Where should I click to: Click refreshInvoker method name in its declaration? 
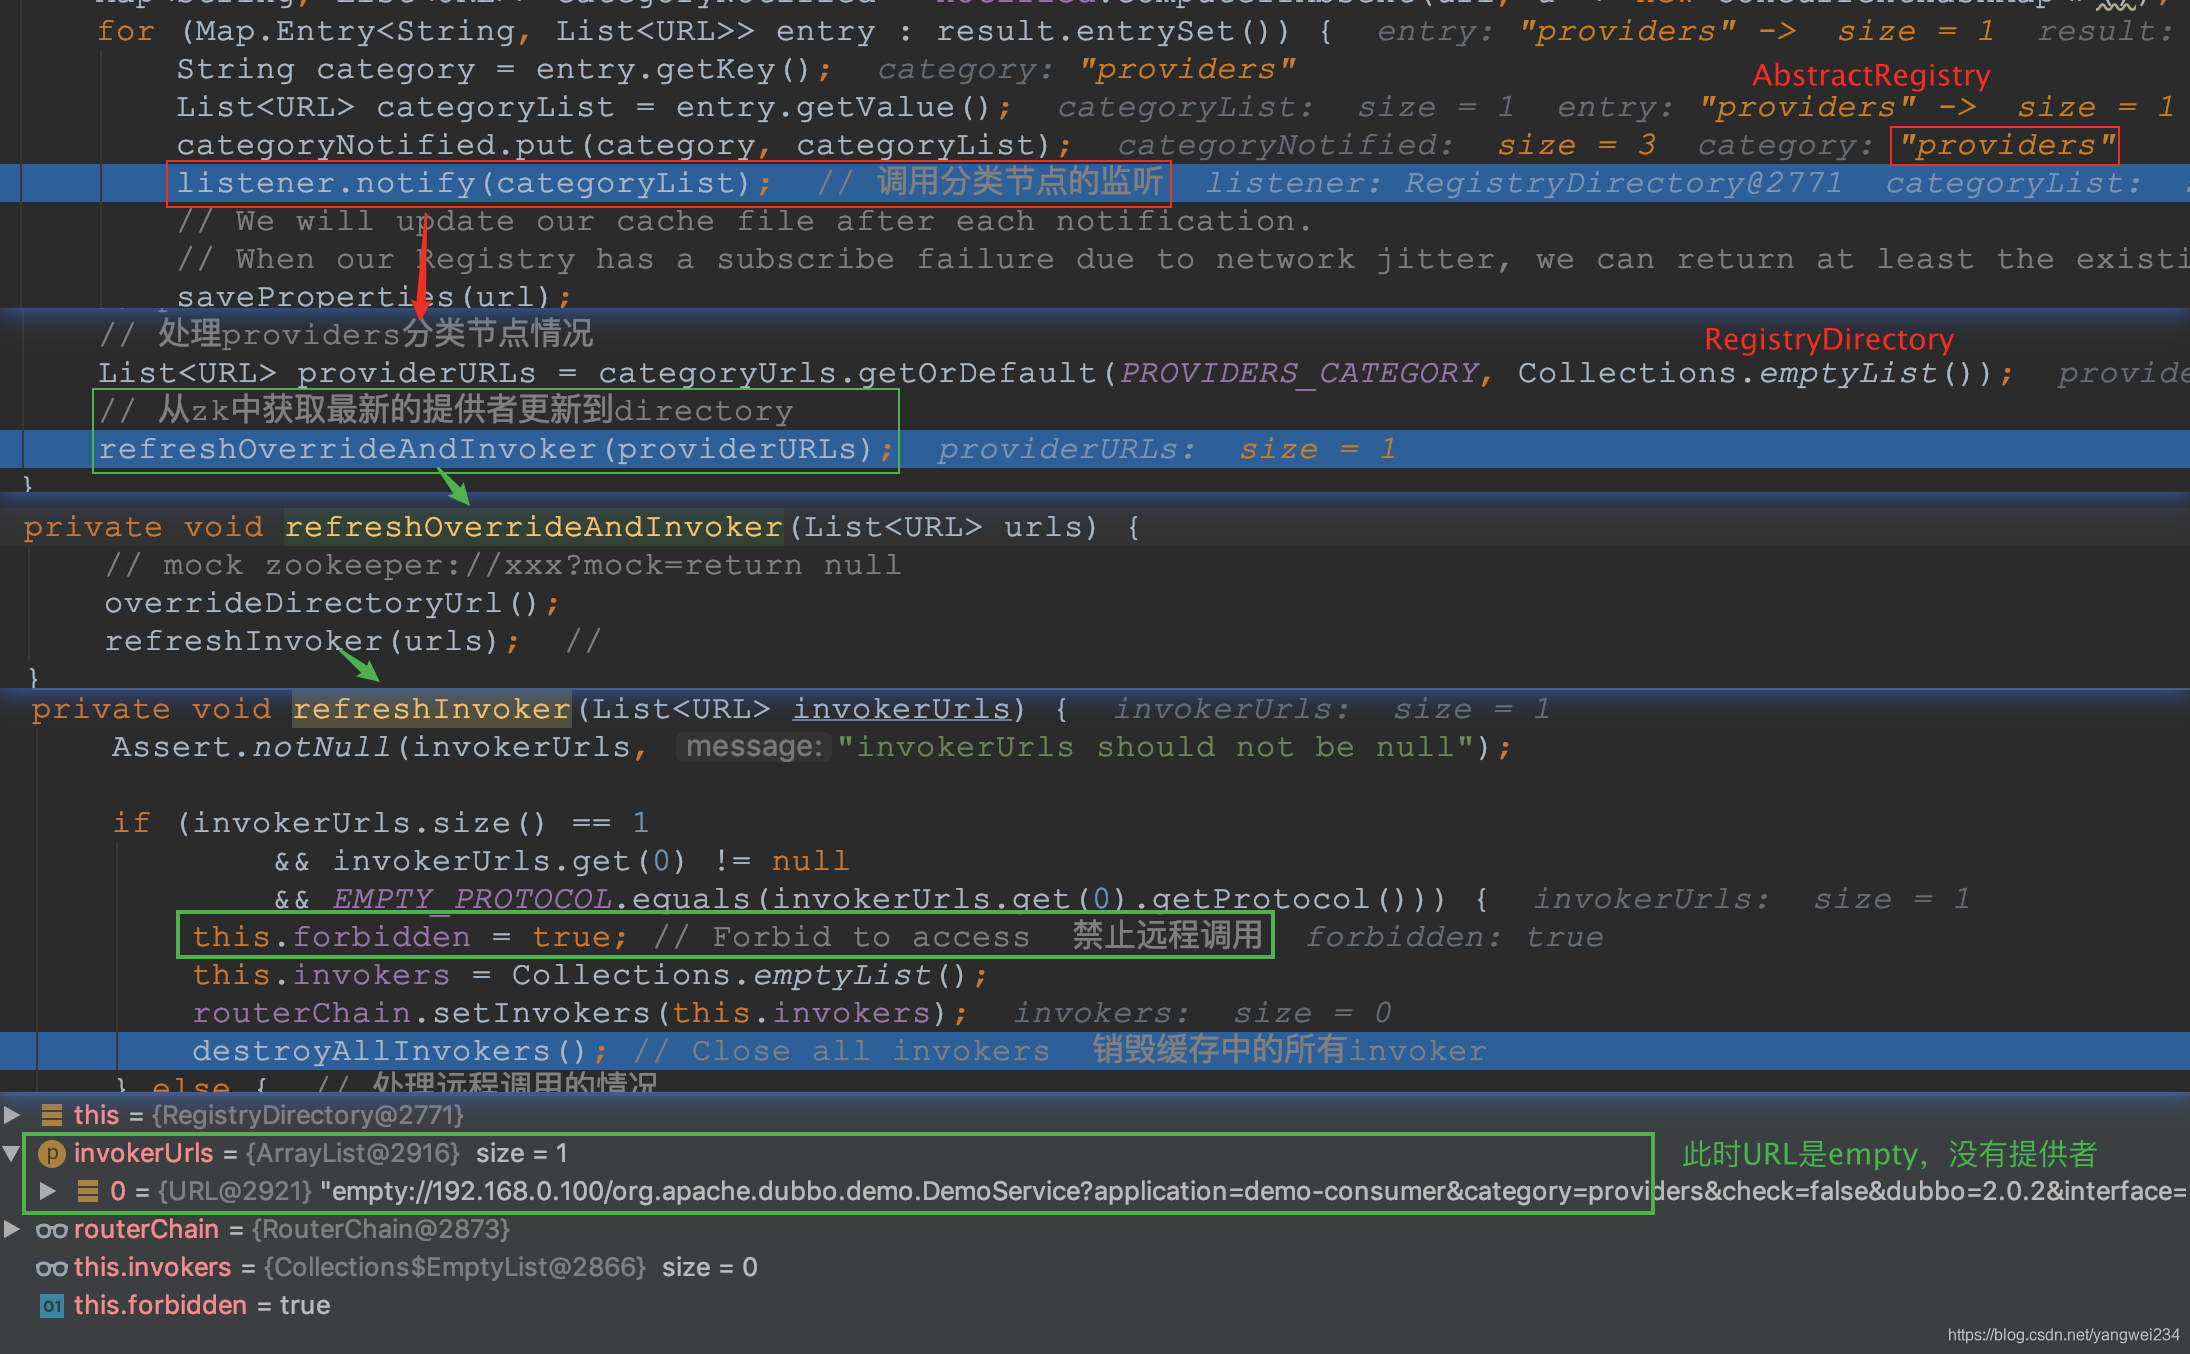click(x=431, y=709)
